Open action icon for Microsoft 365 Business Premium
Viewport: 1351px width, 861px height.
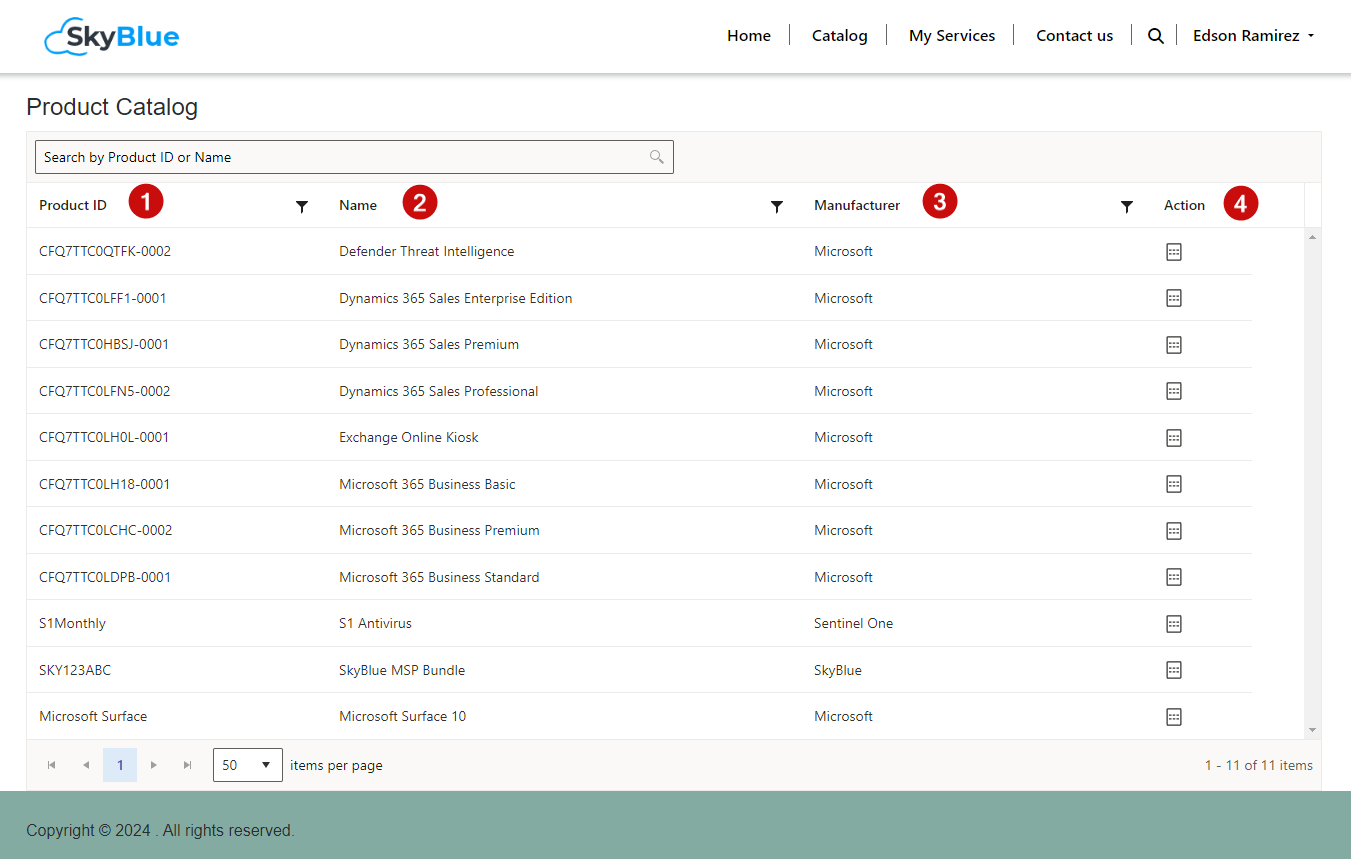[1174, 531]
